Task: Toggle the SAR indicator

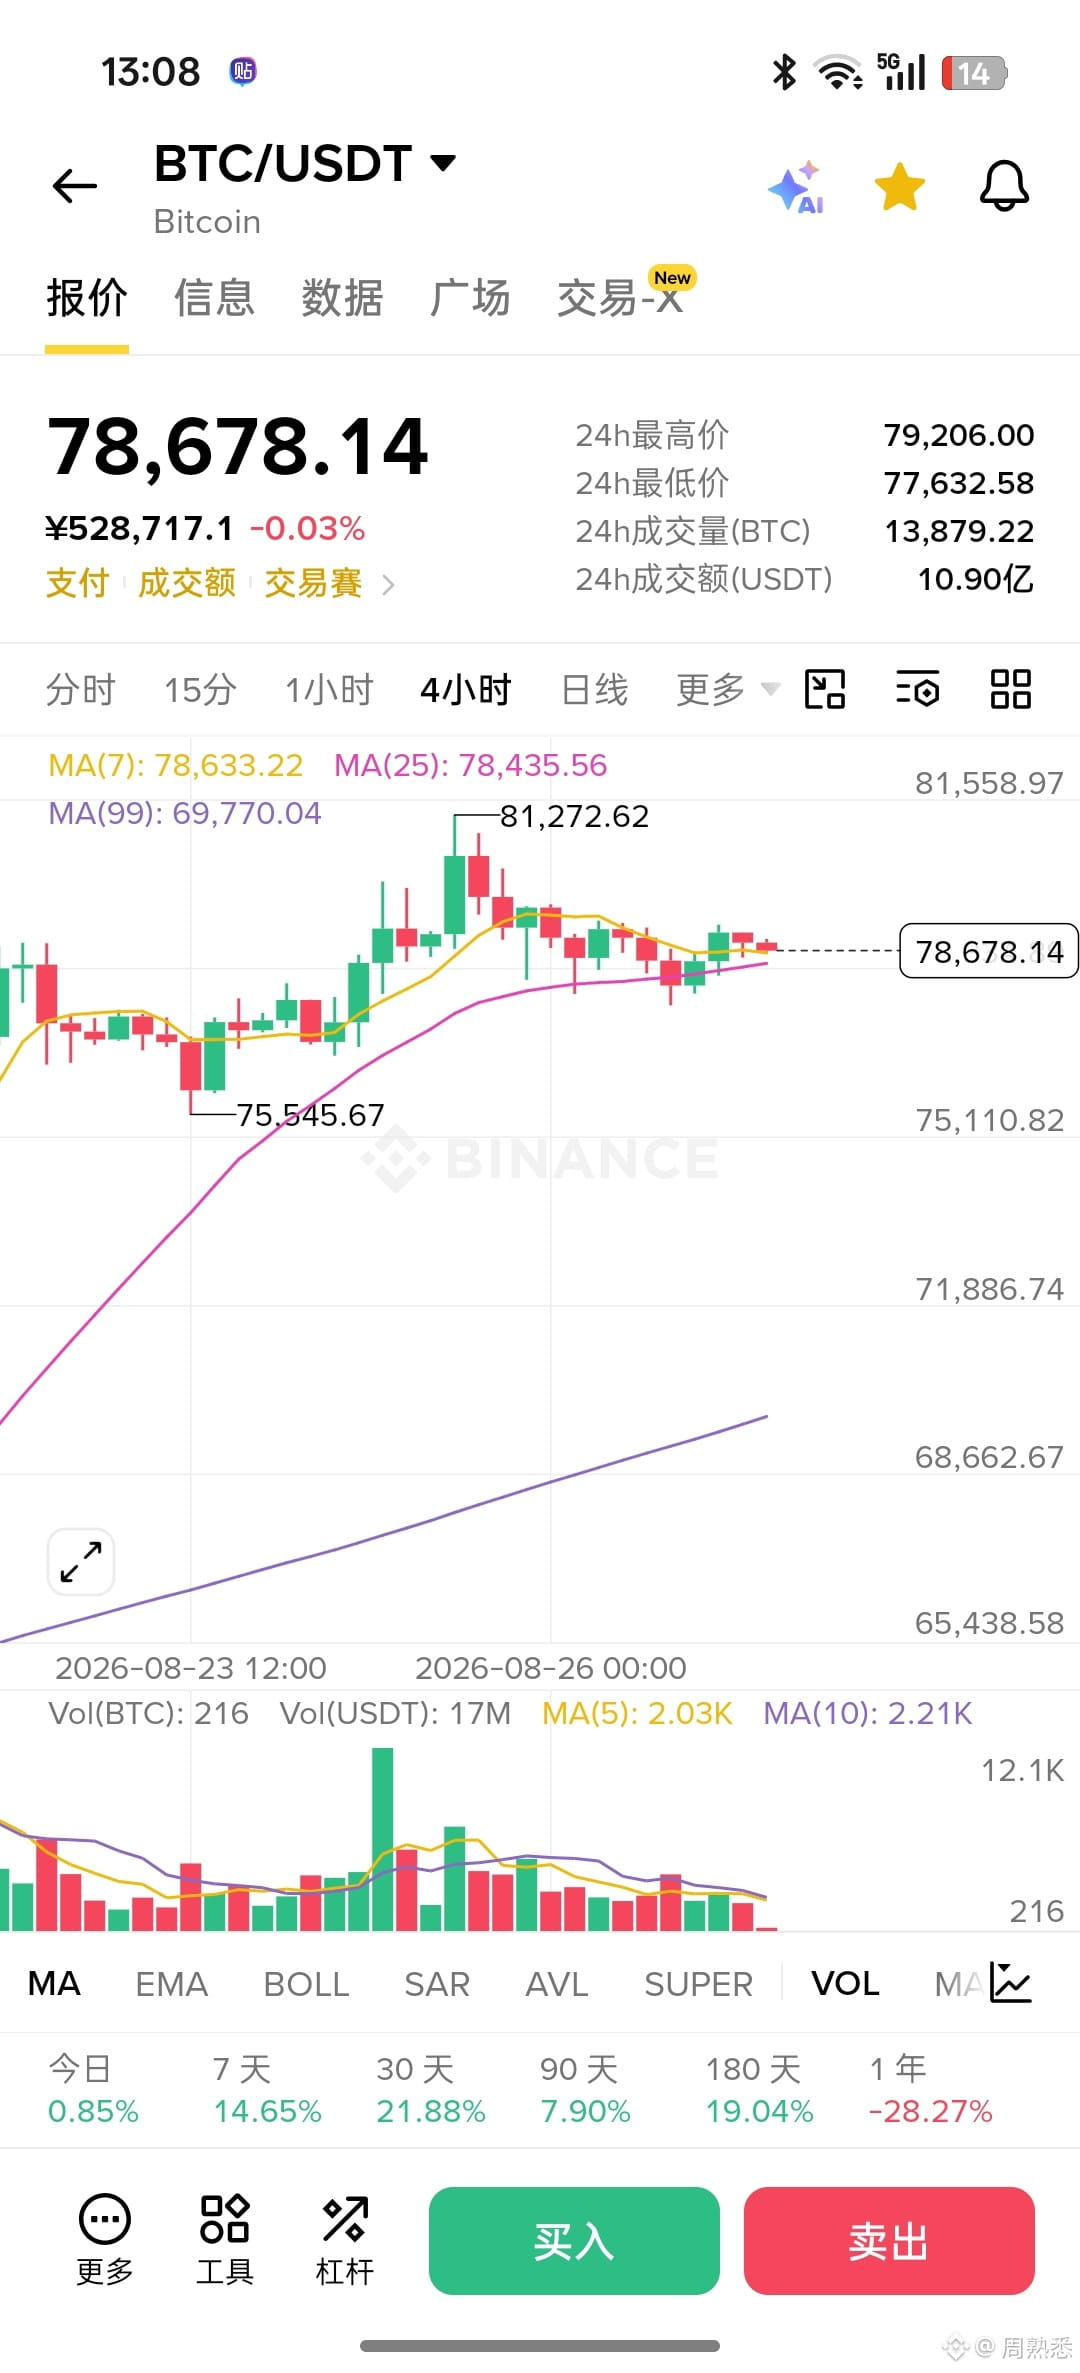Action: click(x=437, y=1983)
